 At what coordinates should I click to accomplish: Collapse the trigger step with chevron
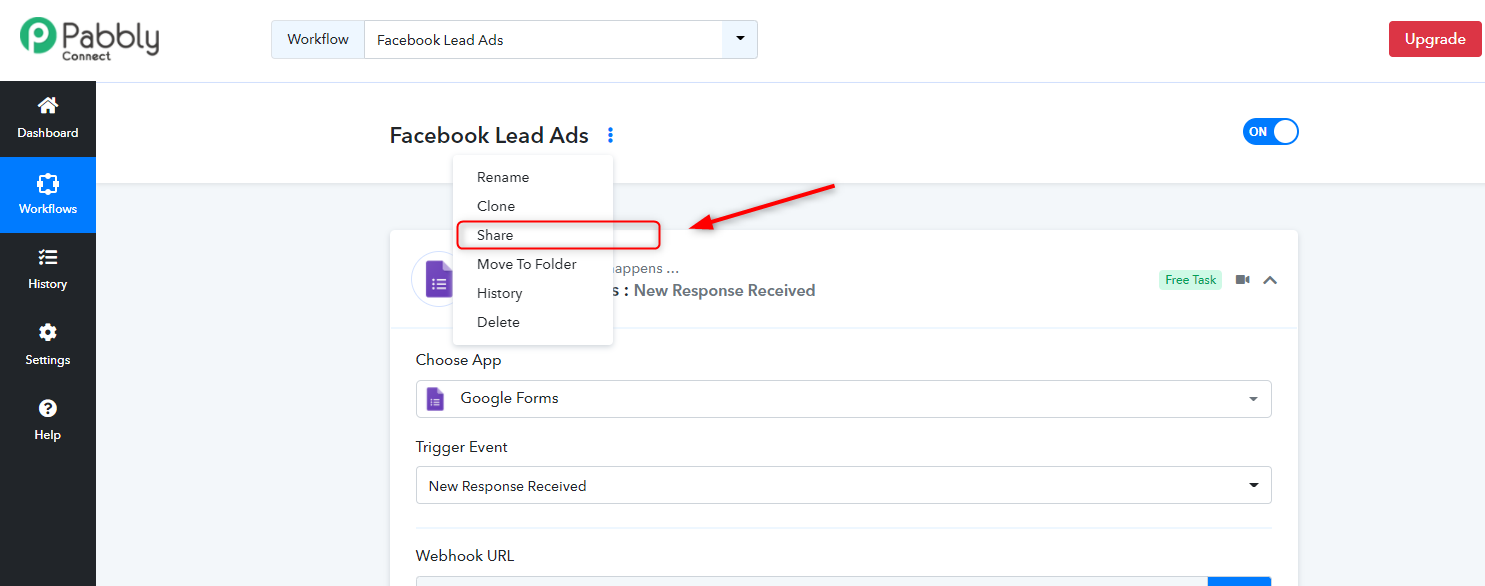(x=1270, y=280)
